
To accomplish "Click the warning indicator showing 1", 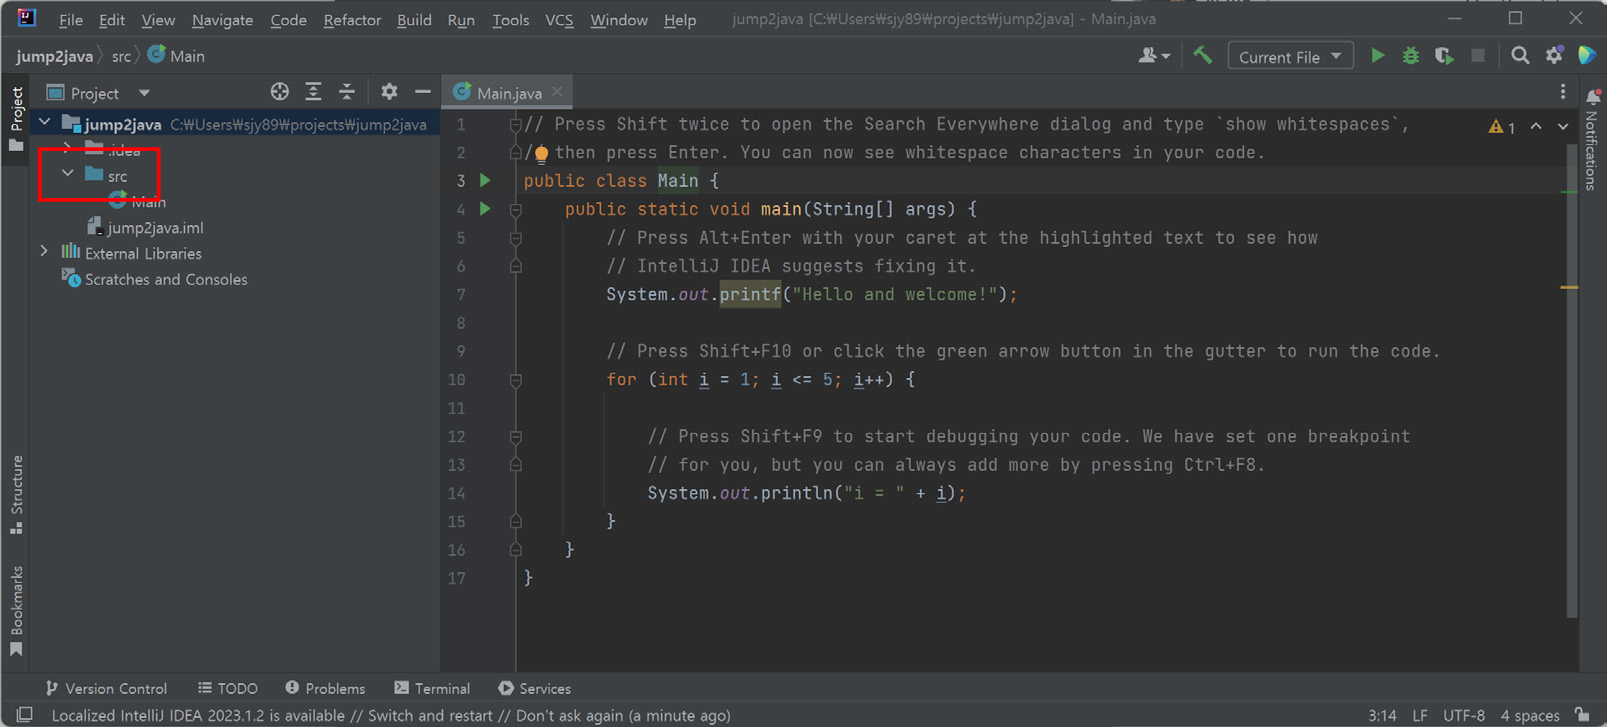I will coord(1502,127).
